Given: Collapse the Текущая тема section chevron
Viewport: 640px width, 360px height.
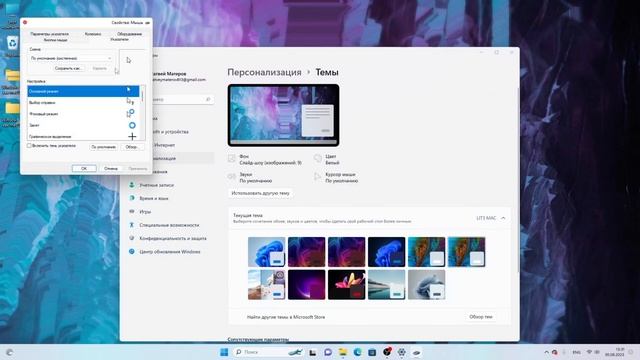Looking at the screenshot, I should click(x=503, y=218).
